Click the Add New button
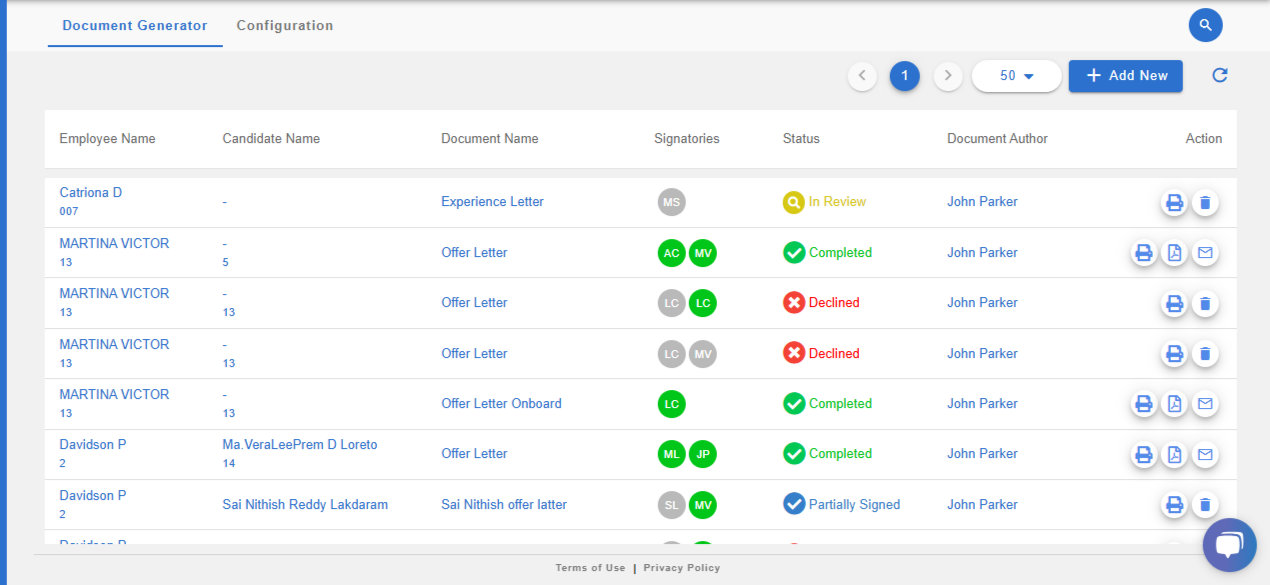Screen dimensions: 1270x585 pos(1125,76)
